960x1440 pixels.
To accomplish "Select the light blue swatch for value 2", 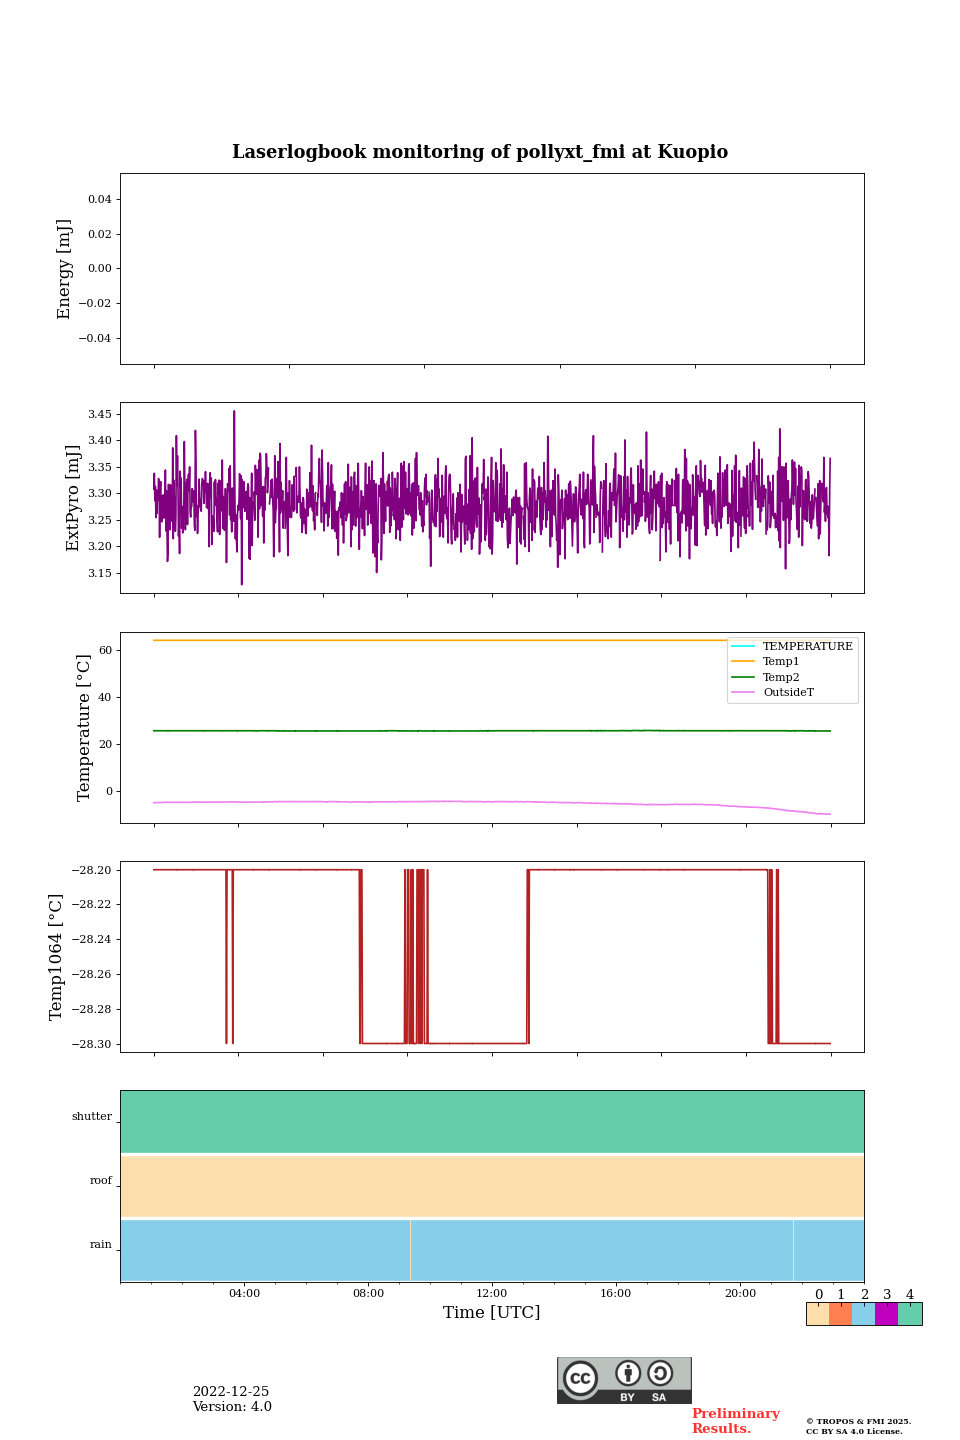I will pyautogui.click(x=863, y=1314).
